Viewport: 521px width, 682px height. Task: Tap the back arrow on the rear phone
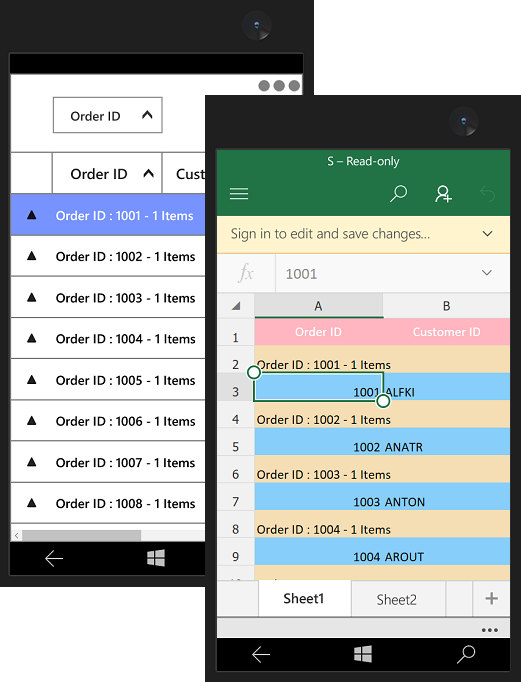pyautogui.click(x=54, y=558)
